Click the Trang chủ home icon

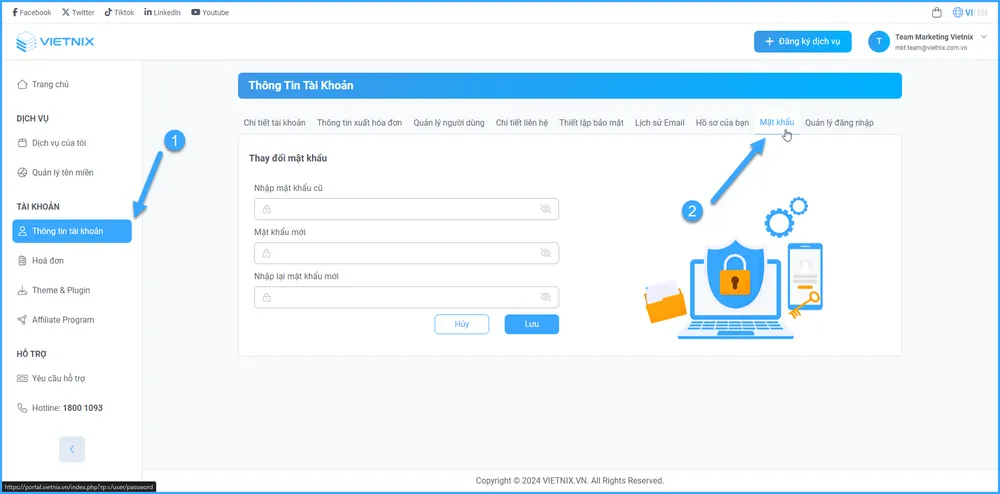tap(22, 85)
